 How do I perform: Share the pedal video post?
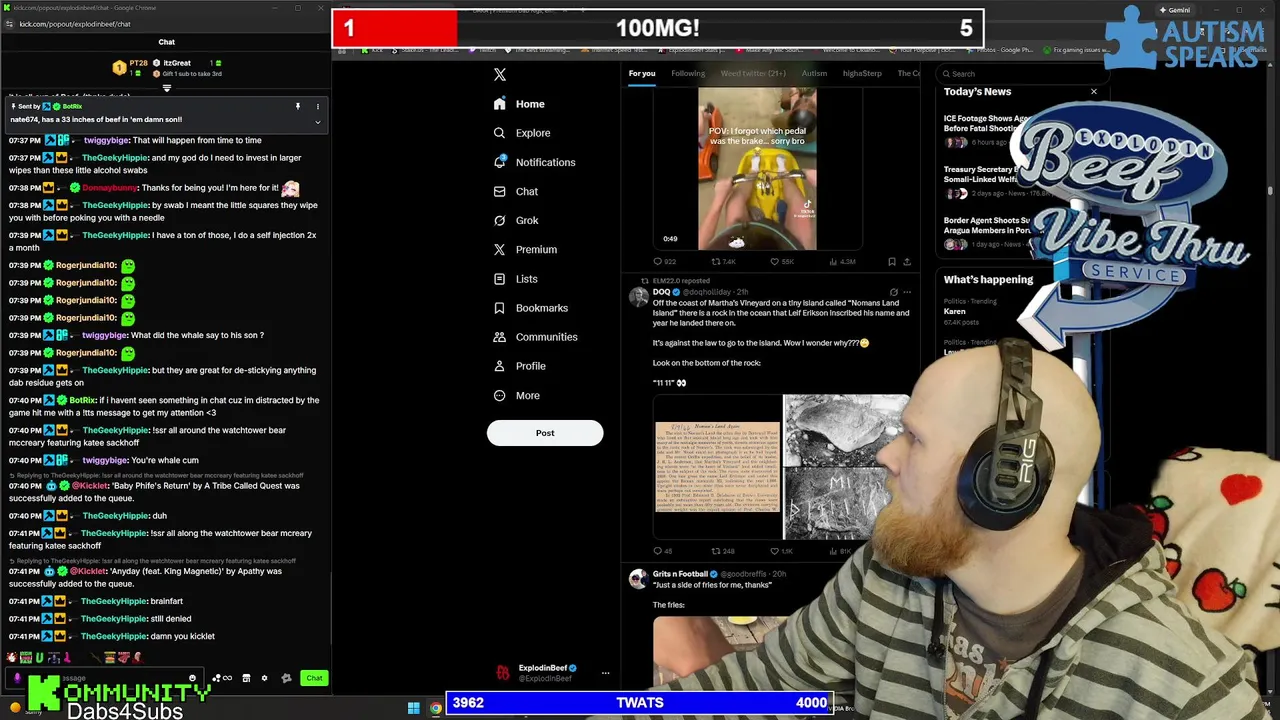[x=907, y=262]
